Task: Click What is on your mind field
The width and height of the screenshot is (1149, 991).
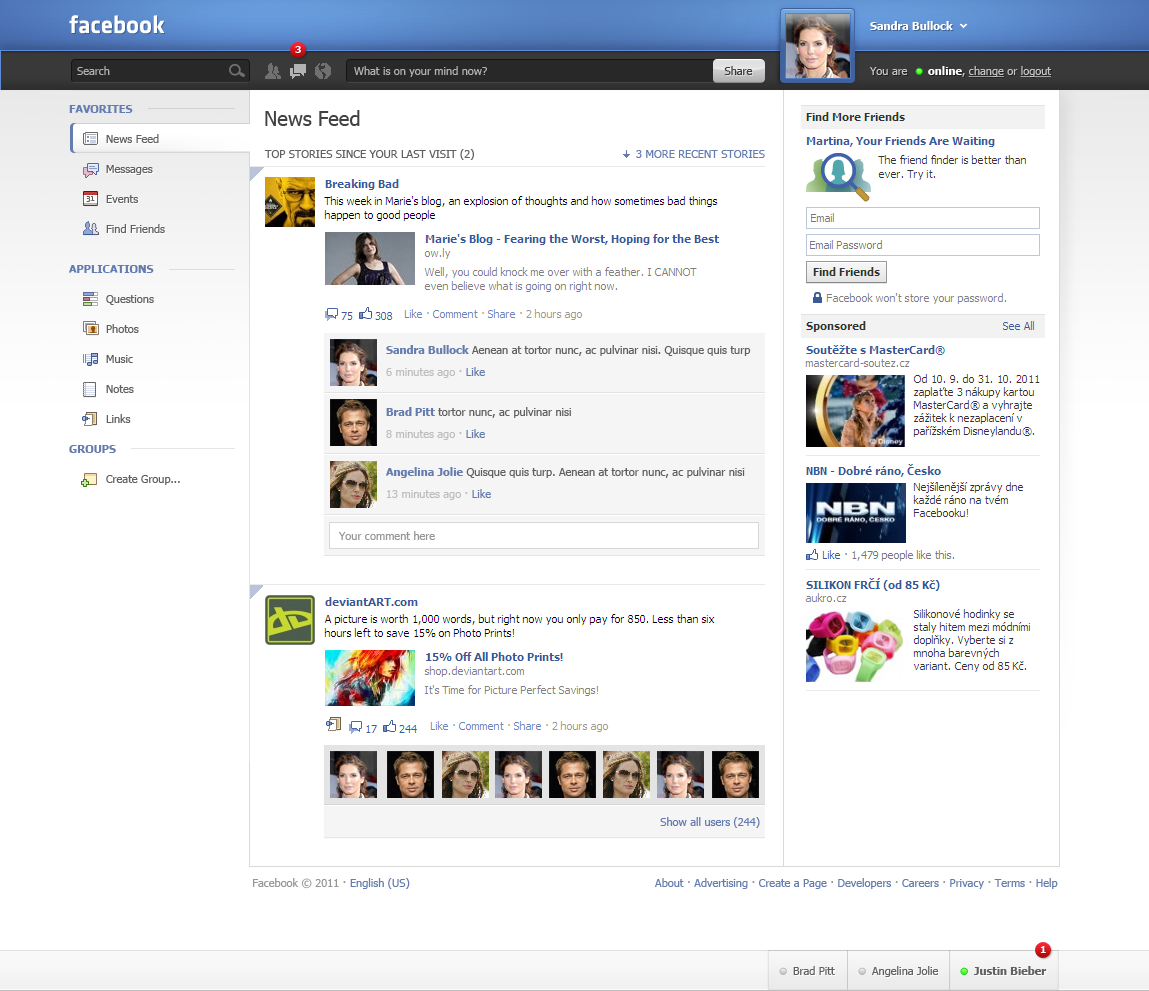Action: 529,71
